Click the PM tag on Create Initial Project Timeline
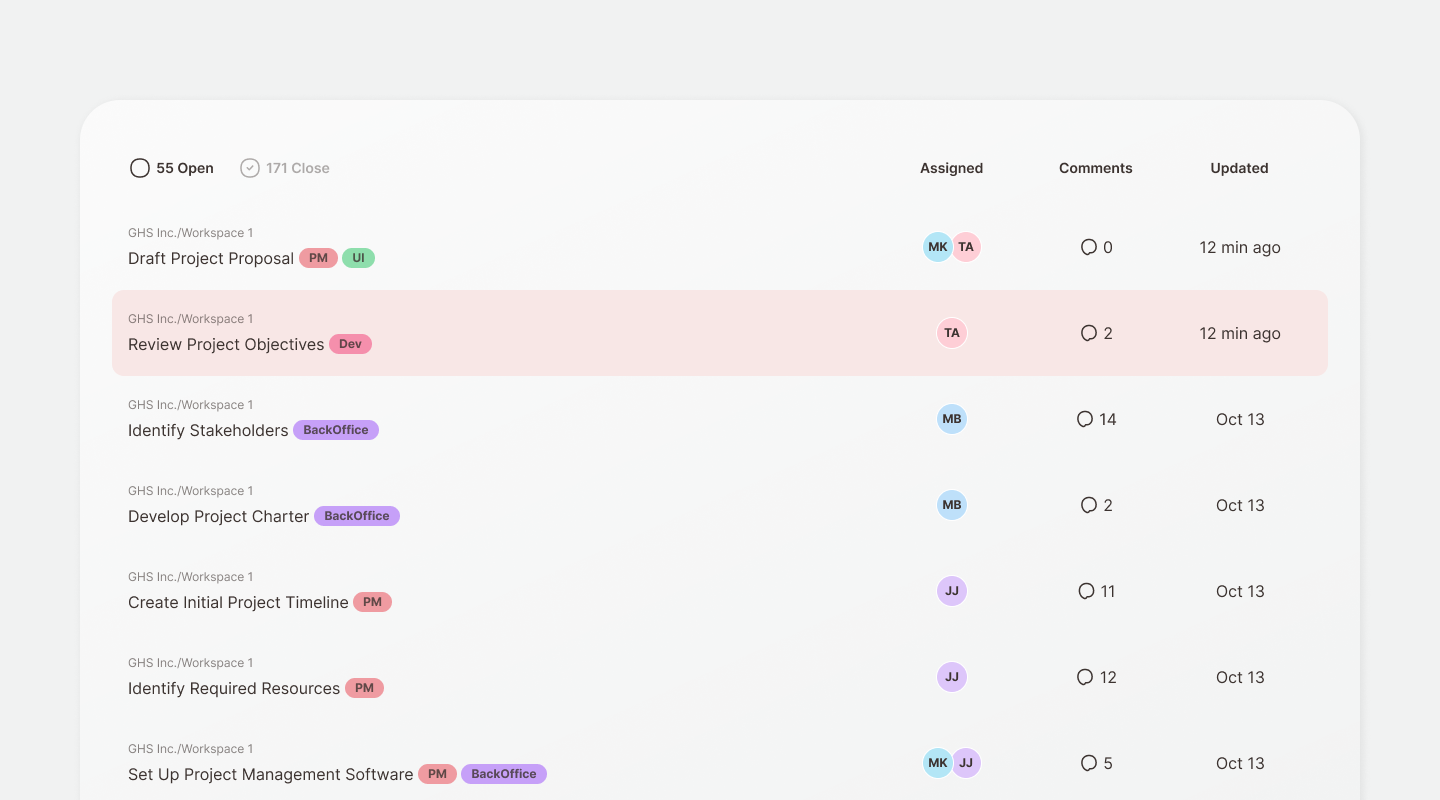This screenshot has height=800, width=1440. click(x=372, y=602)
